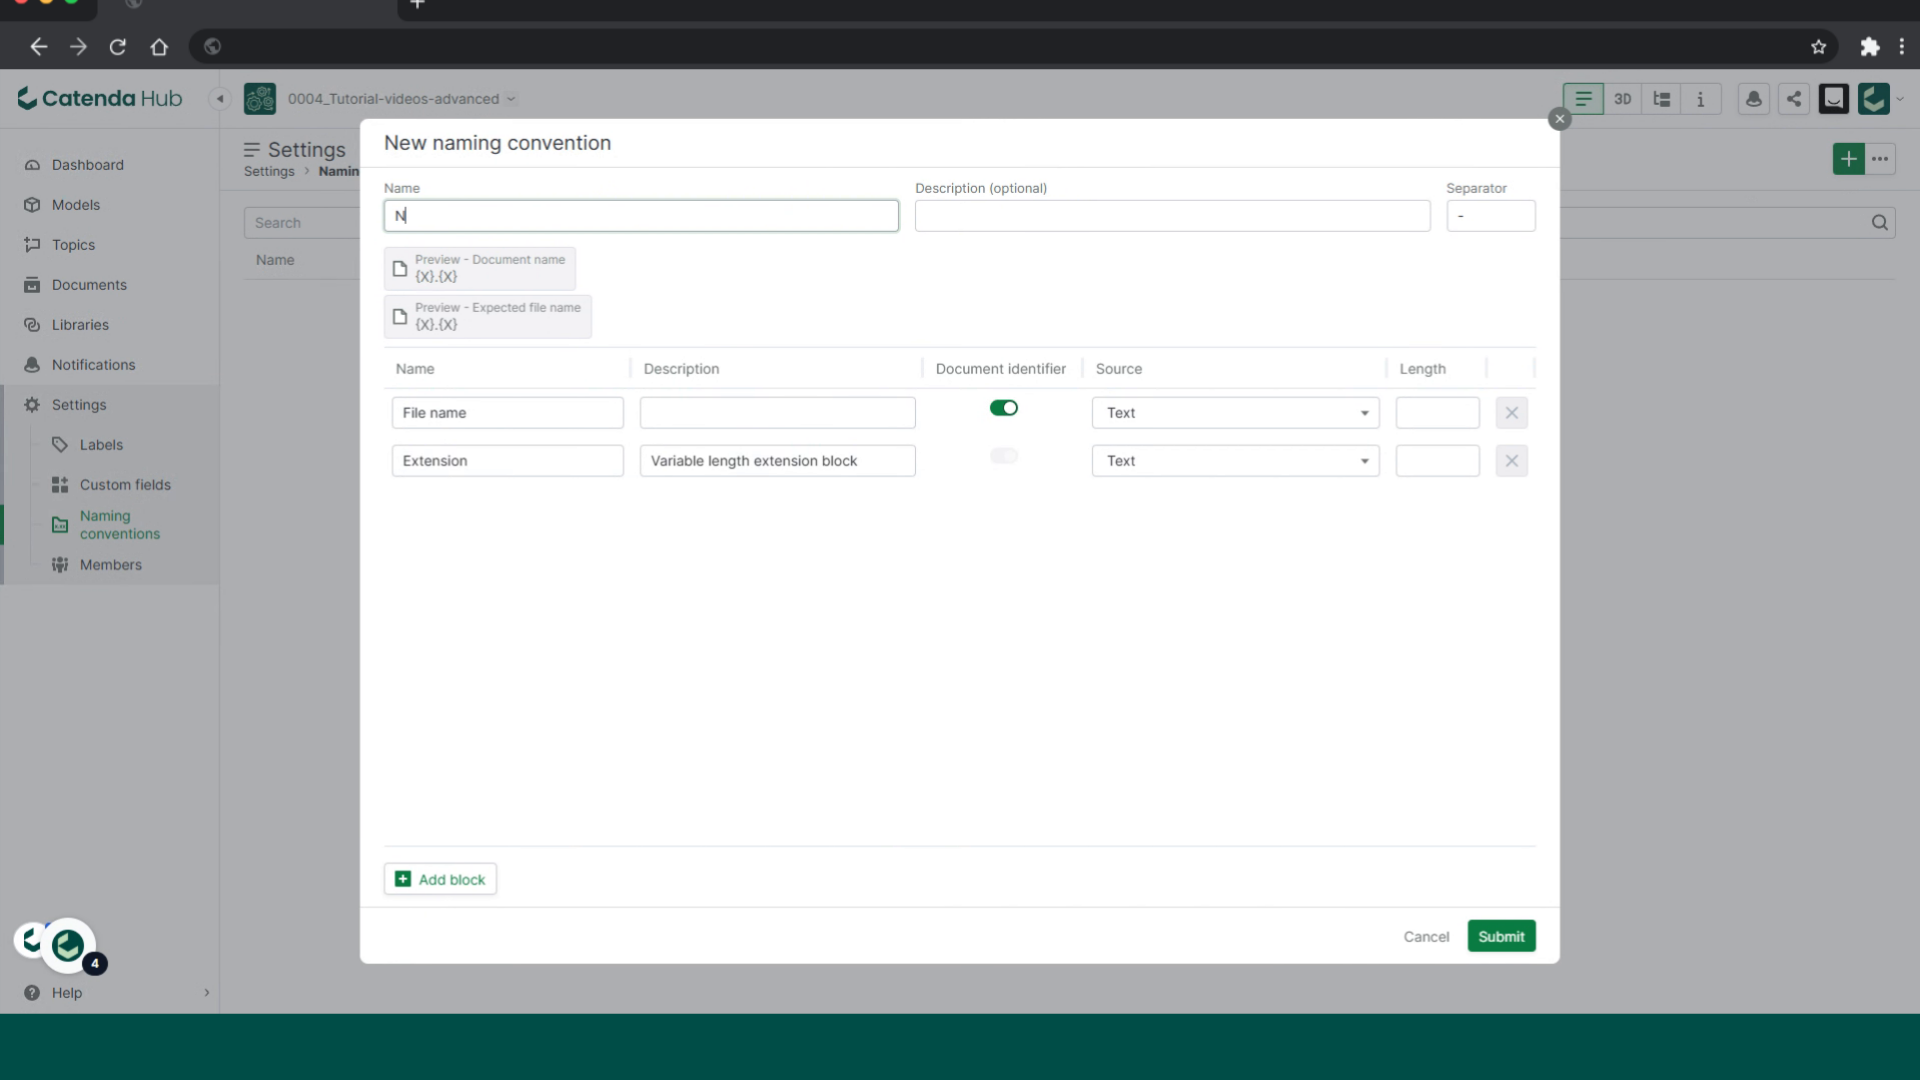Screen dimensions: 1920x1080
Task: Toggle Document identifier for Extension block
Action: tap(1003, 456)
